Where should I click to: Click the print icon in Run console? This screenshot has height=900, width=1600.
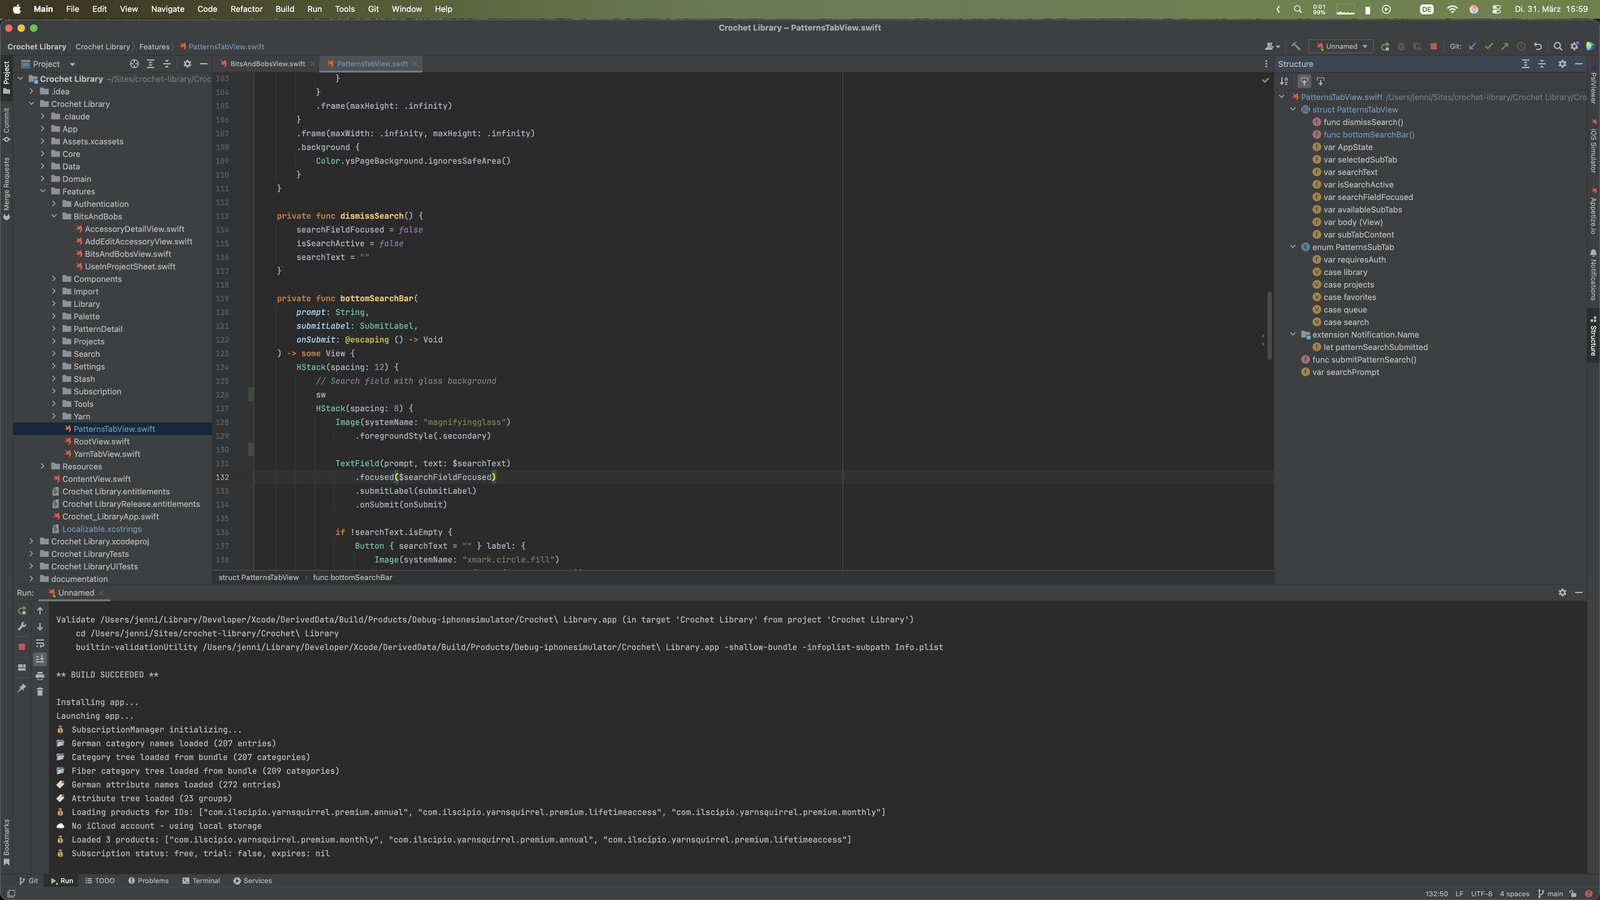(x=40, y=675)
